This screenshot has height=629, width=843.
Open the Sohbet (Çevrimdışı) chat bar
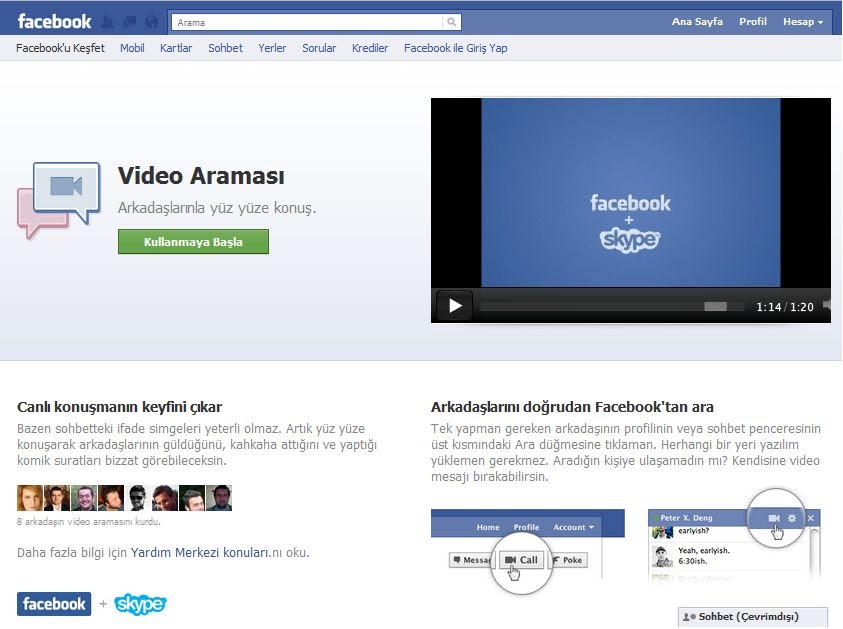pyautogui.click(x=753, y=617)
